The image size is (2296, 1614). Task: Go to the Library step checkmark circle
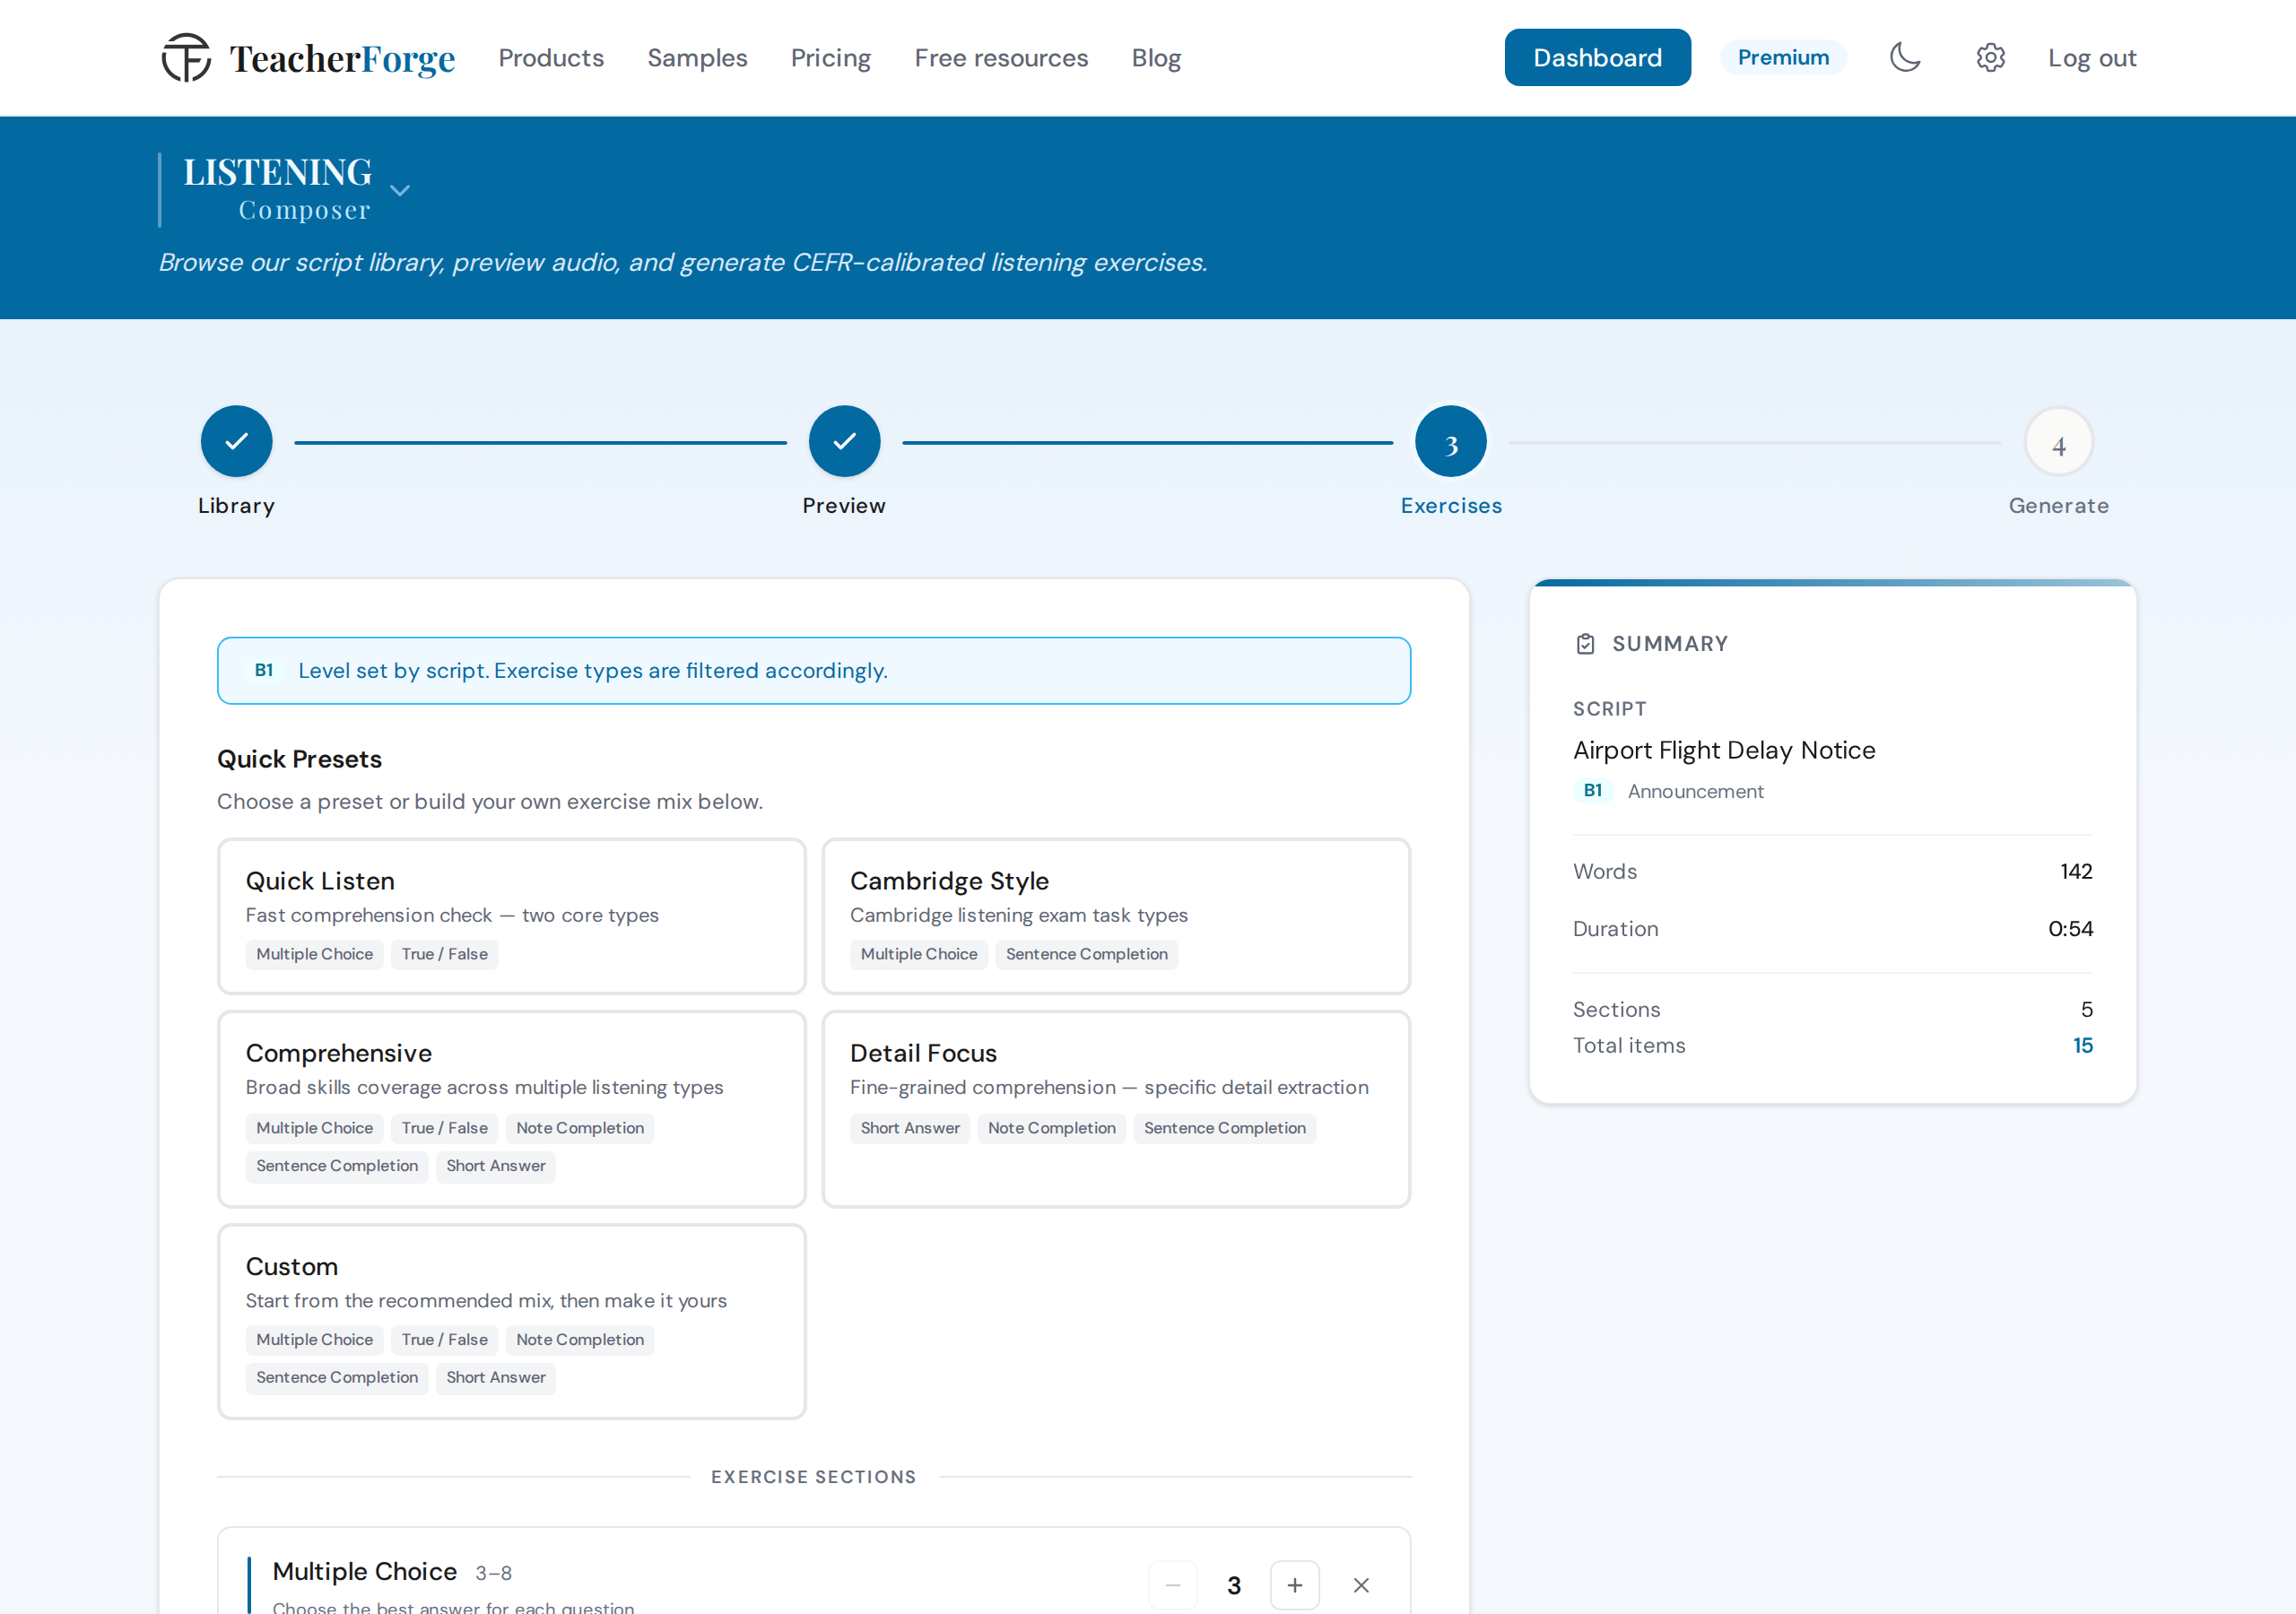click(236, 441)
